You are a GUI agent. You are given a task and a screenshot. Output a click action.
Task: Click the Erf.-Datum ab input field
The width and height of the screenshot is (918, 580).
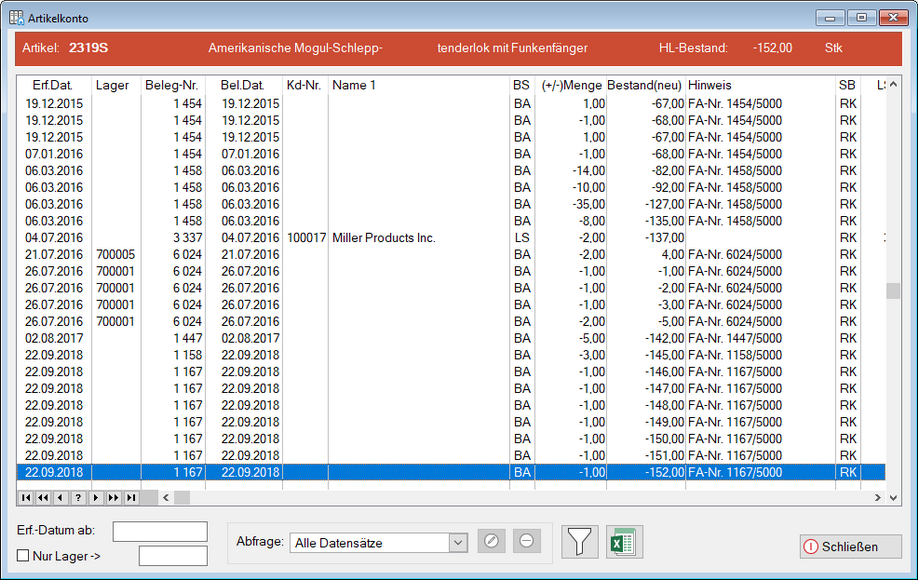pyautogui.click(x=160, y=531)
